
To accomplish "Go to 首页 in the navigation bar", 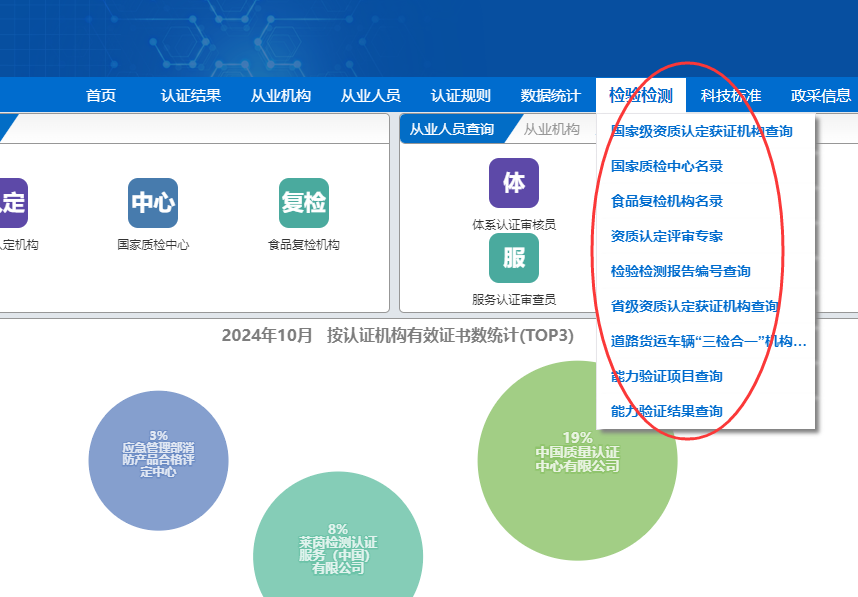I will (100, 95).
